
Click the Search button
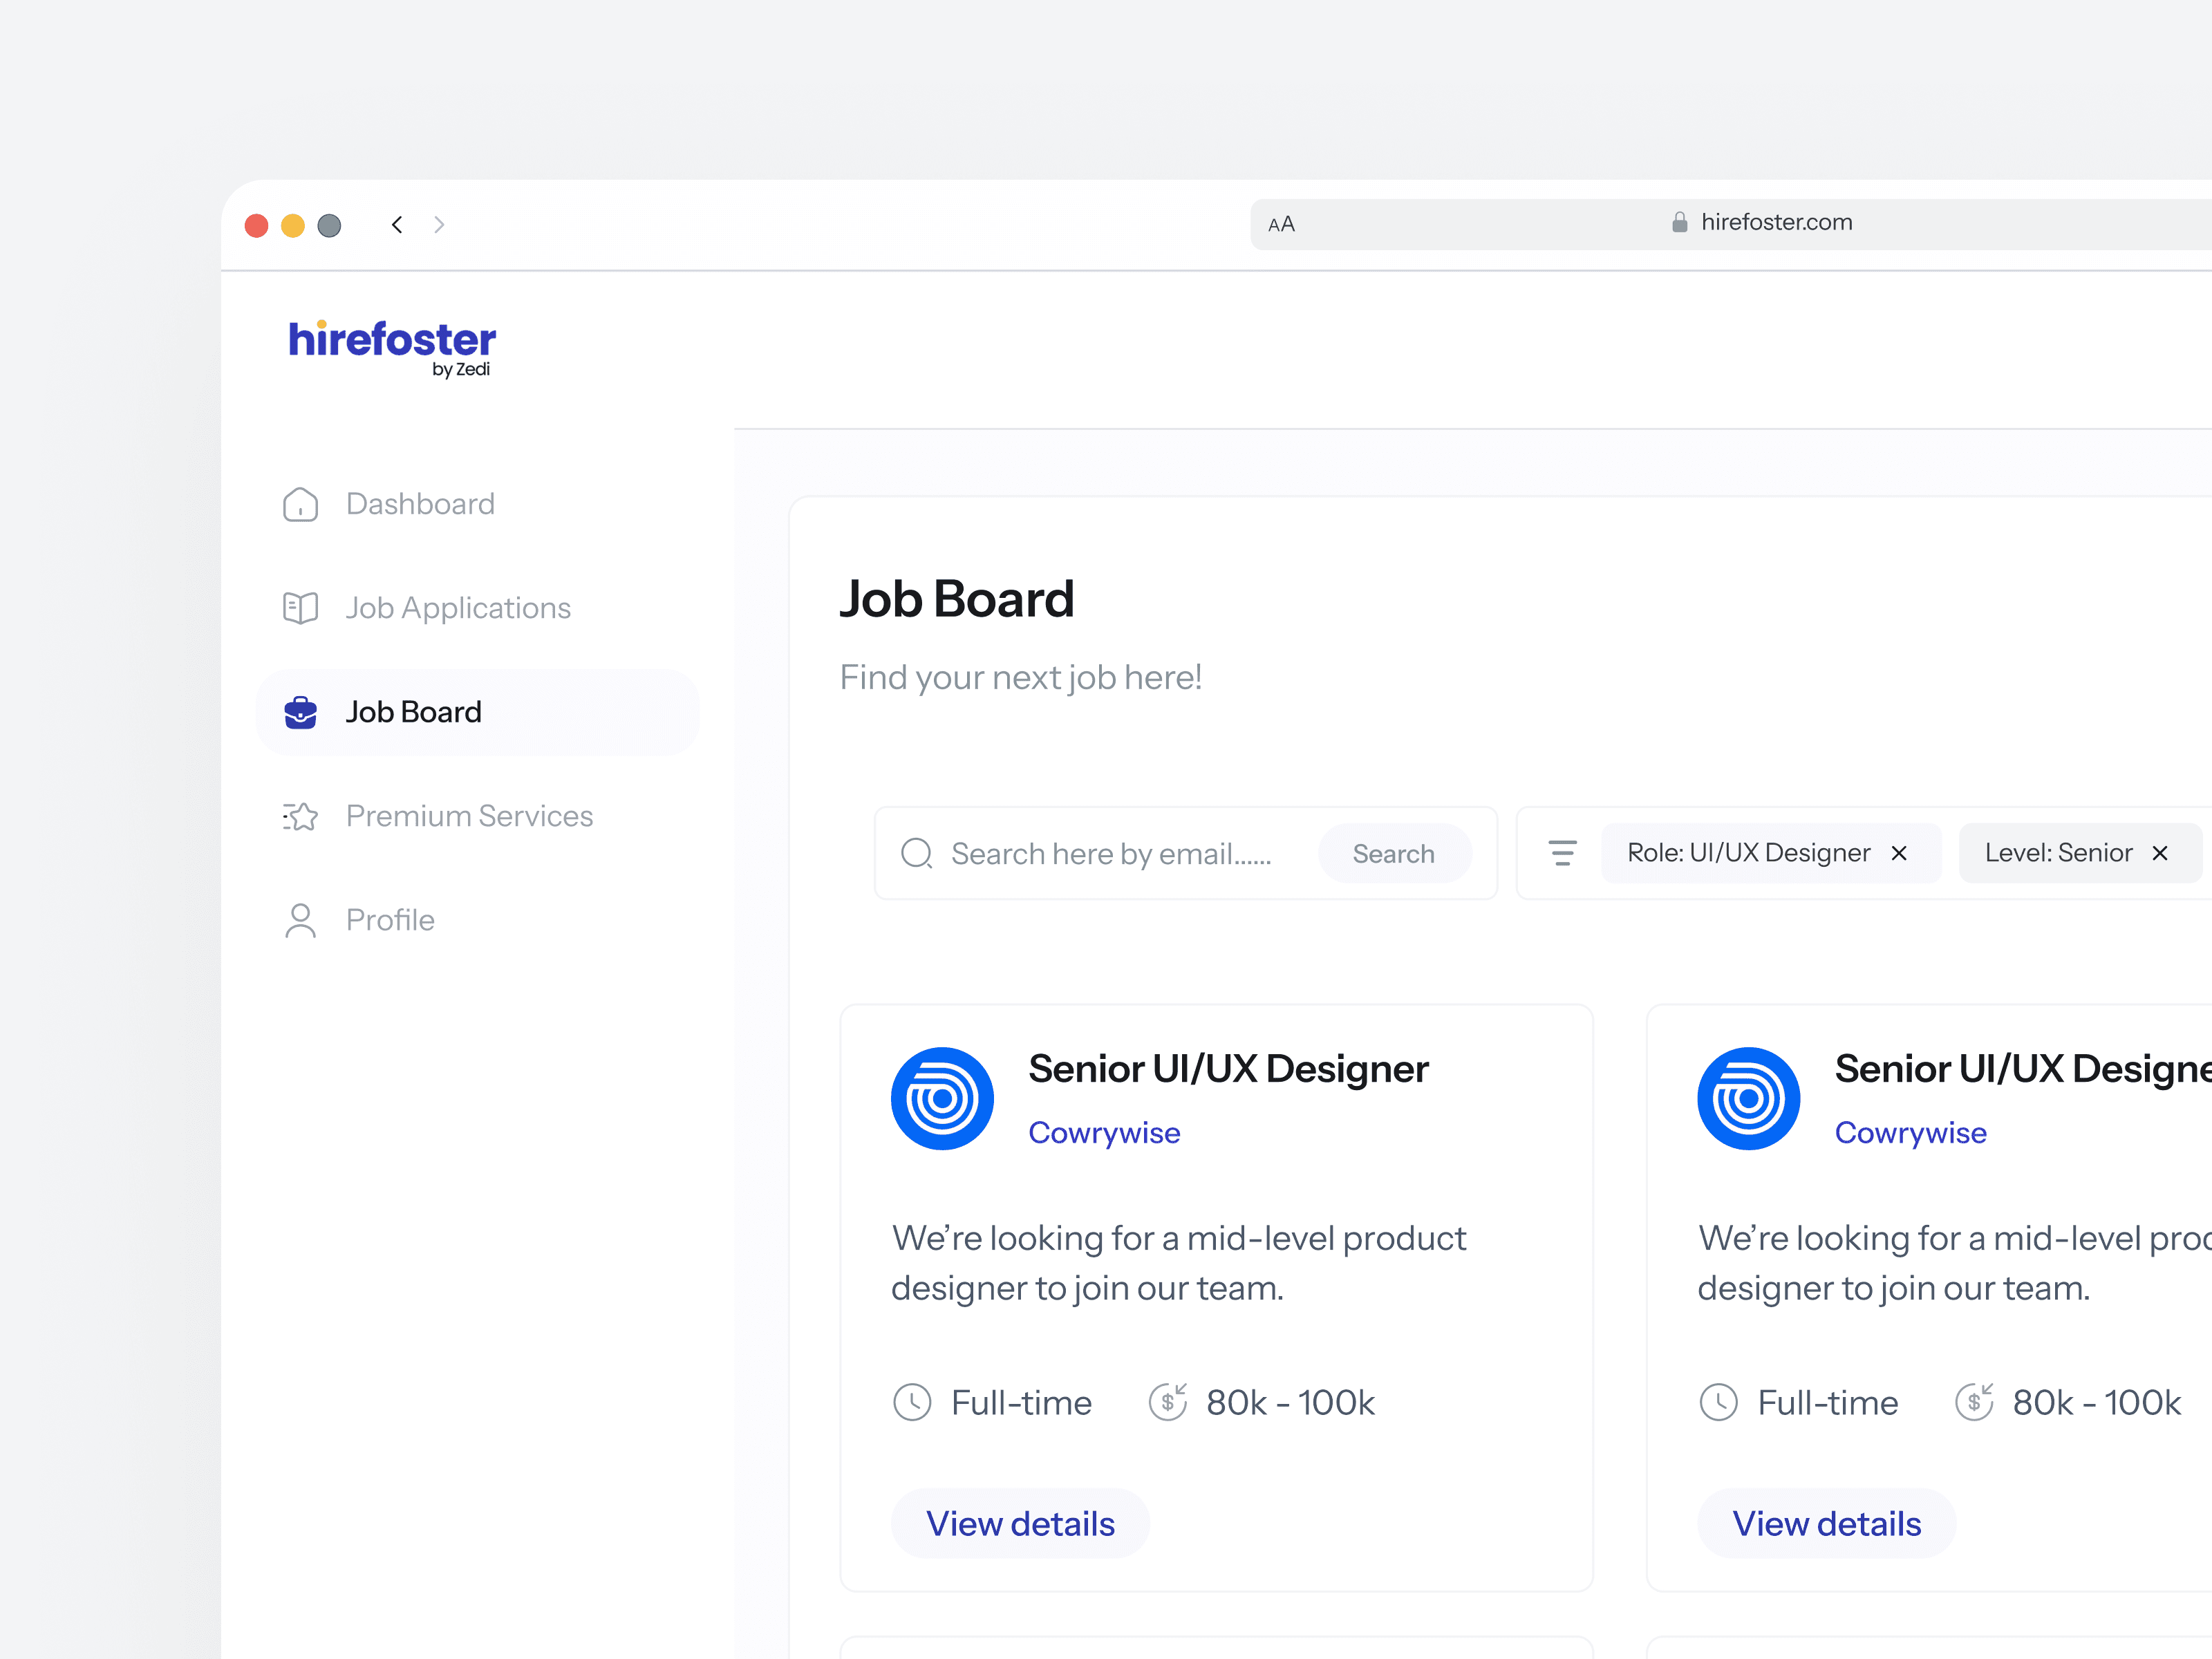(1394, 853)
